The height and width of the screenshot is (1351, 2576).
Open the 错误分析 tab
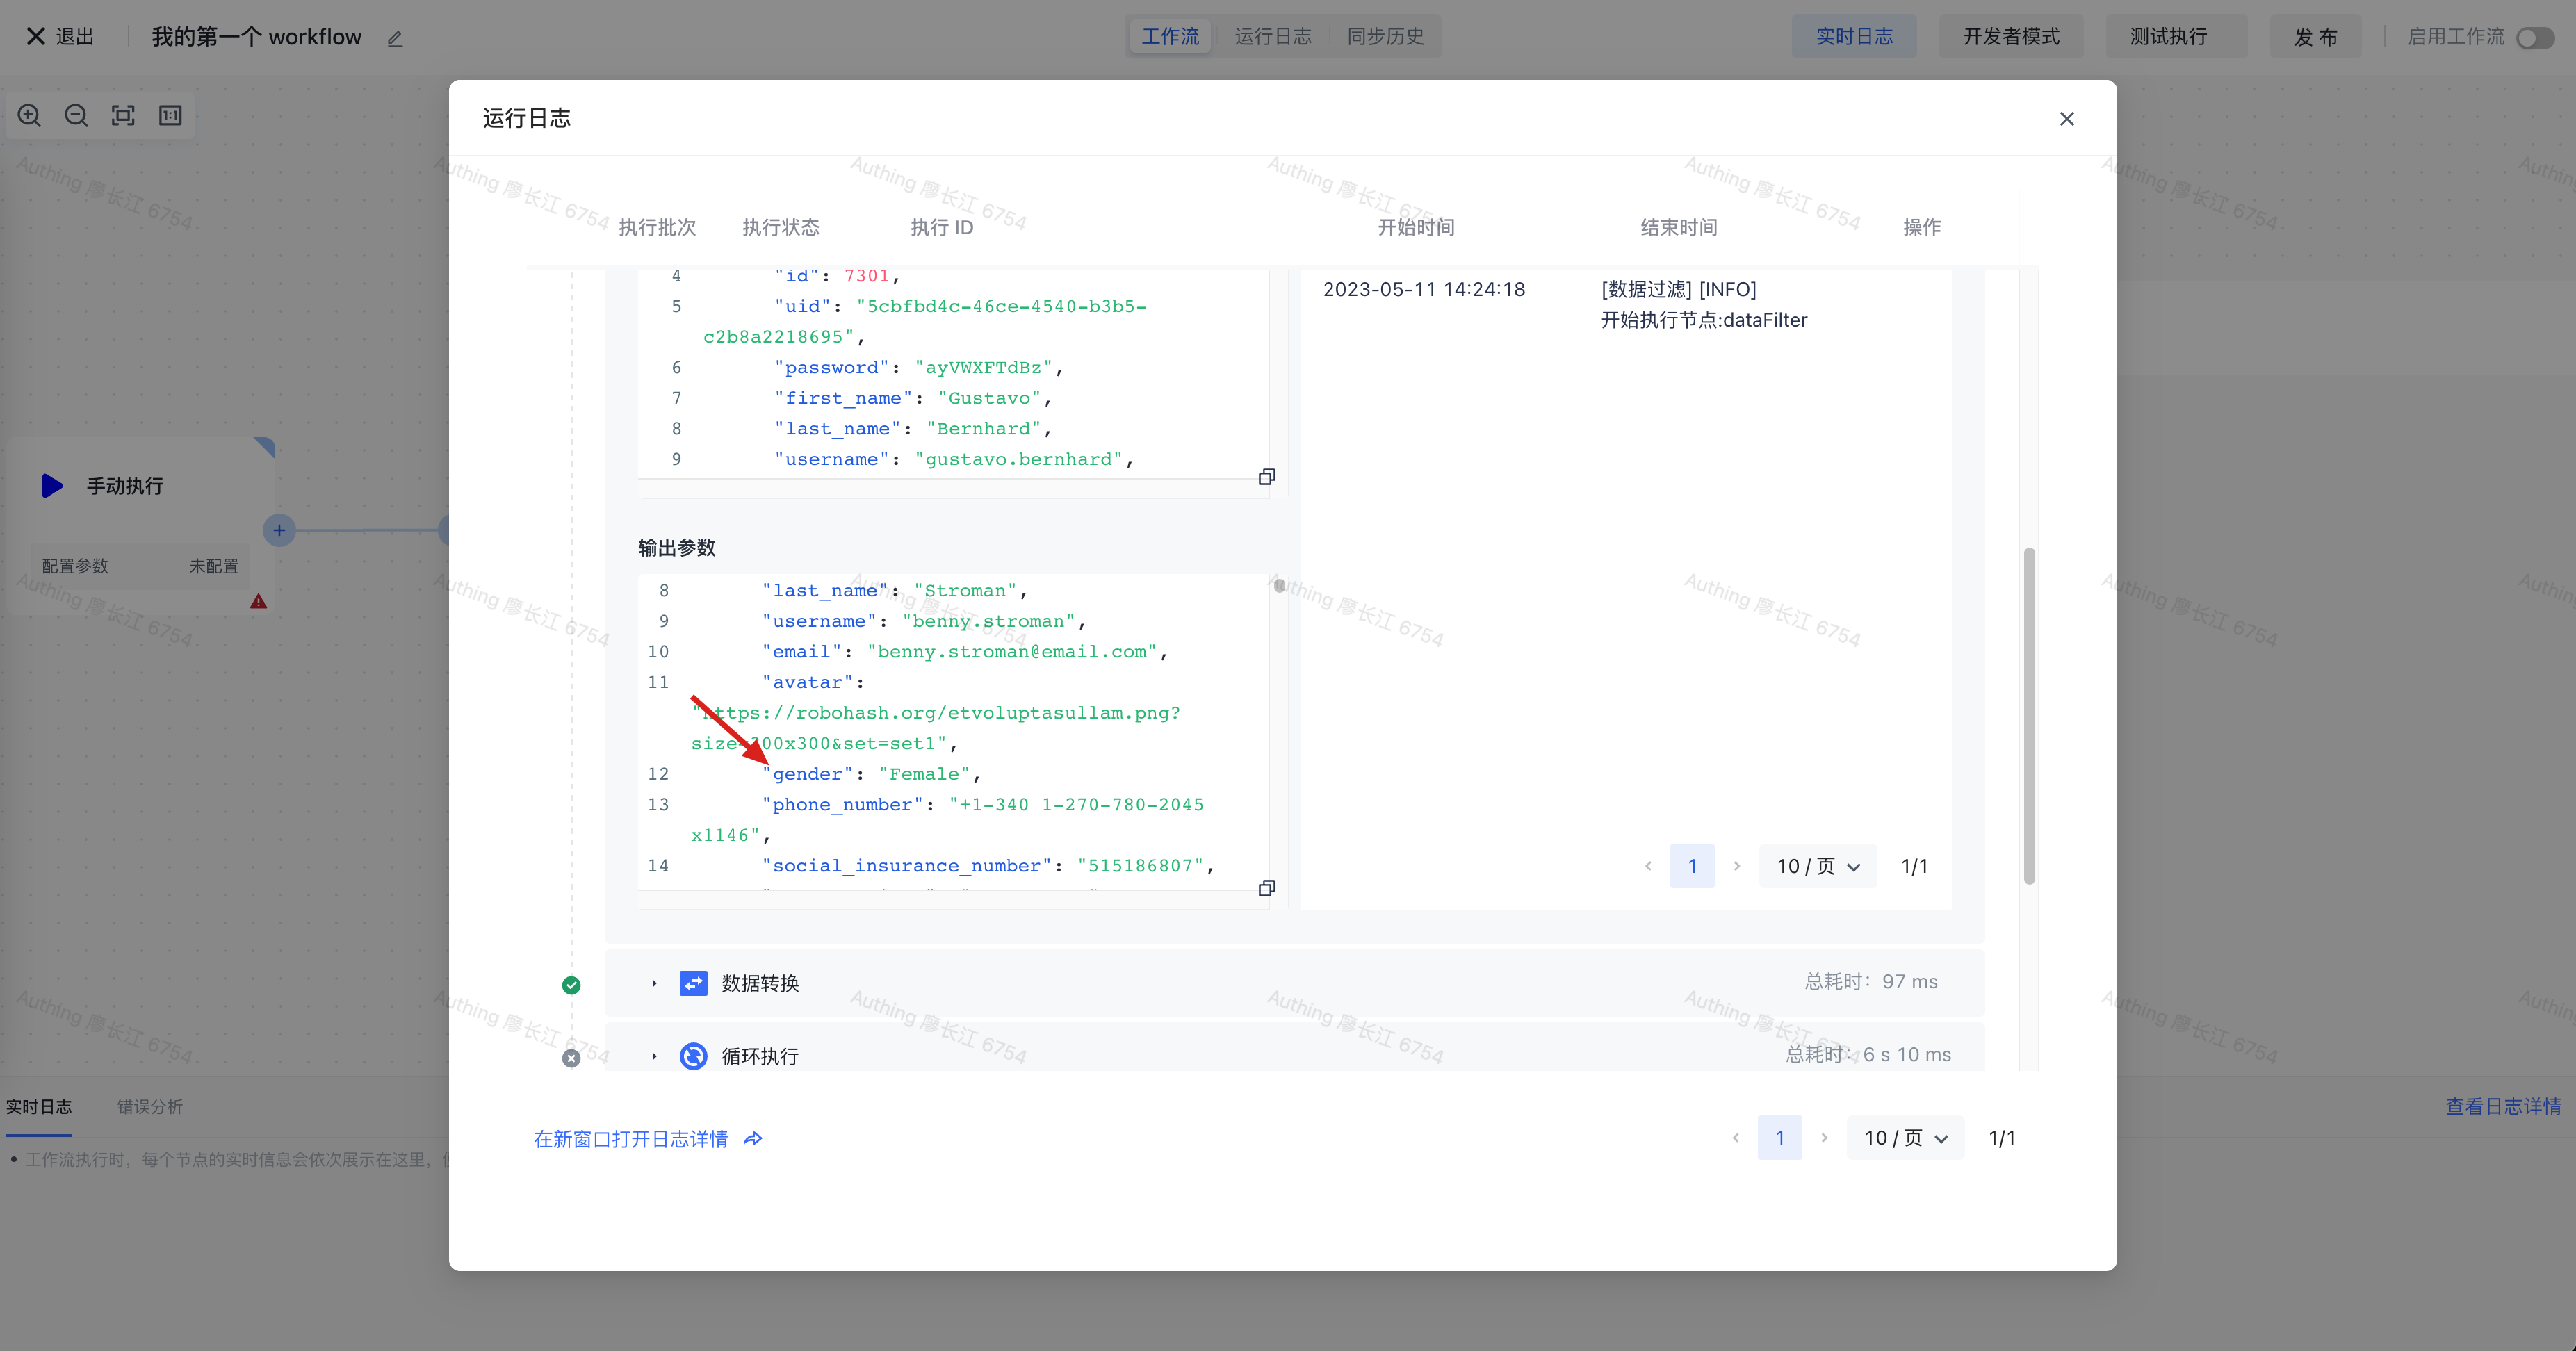(150, 1106)
